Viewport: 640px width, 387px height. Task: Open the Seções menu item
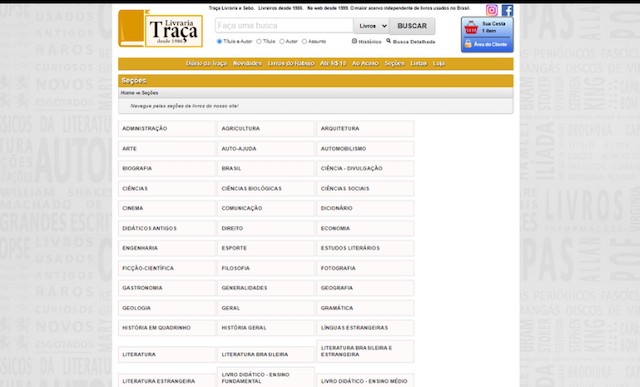[x=394, y=63]
